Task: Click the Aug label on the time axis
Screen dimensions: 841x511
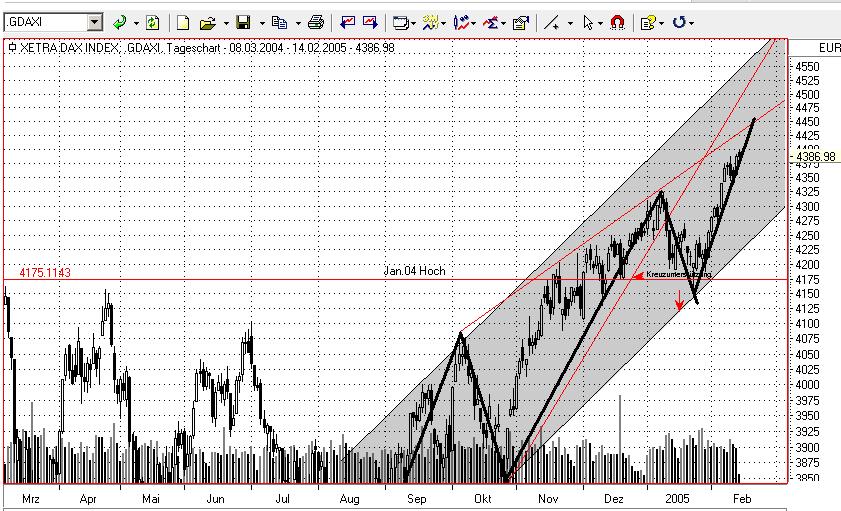Action: 349,499
